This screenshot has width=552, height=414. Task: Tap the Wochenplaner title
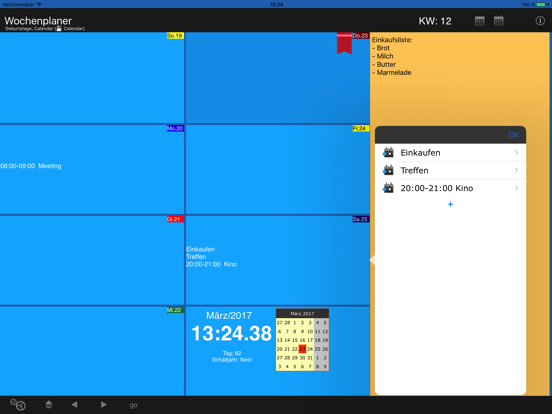38,21
